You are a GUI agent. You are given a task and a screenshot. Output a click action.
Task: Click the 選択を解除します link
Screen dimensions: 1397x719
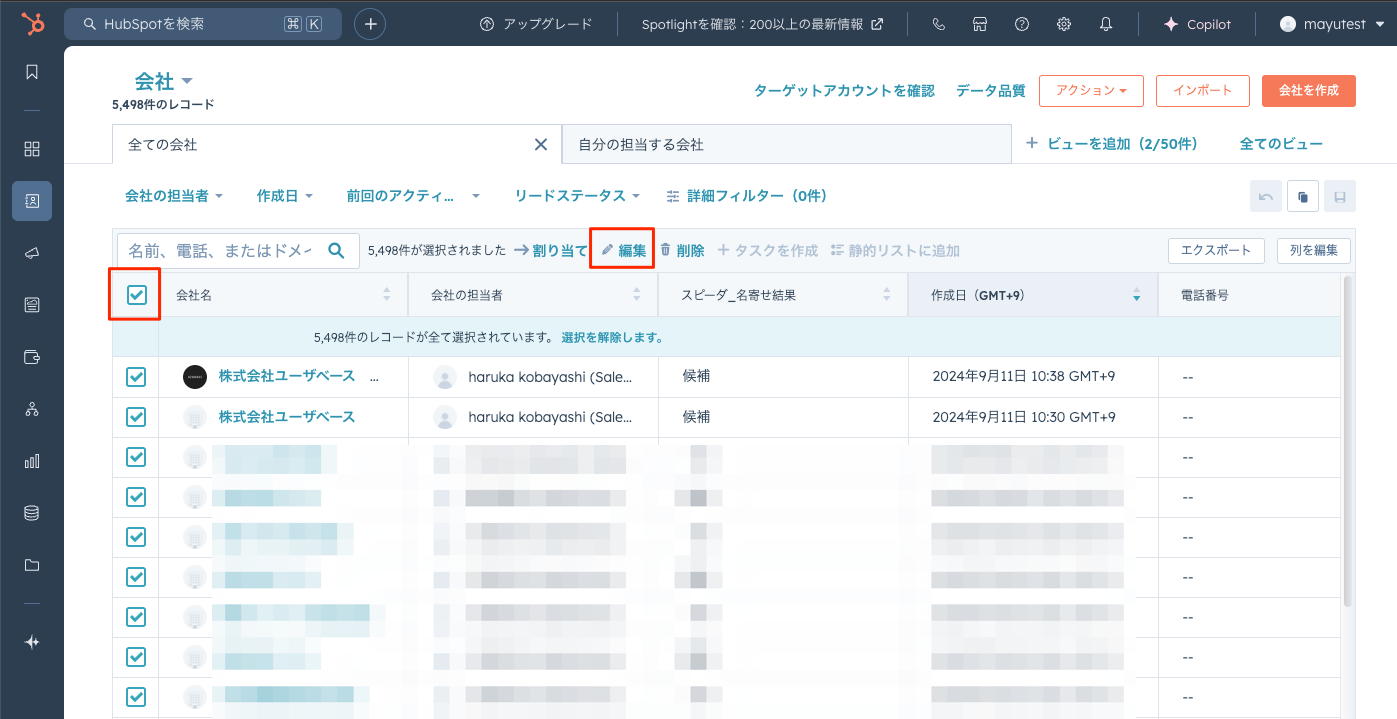[612, 337]
